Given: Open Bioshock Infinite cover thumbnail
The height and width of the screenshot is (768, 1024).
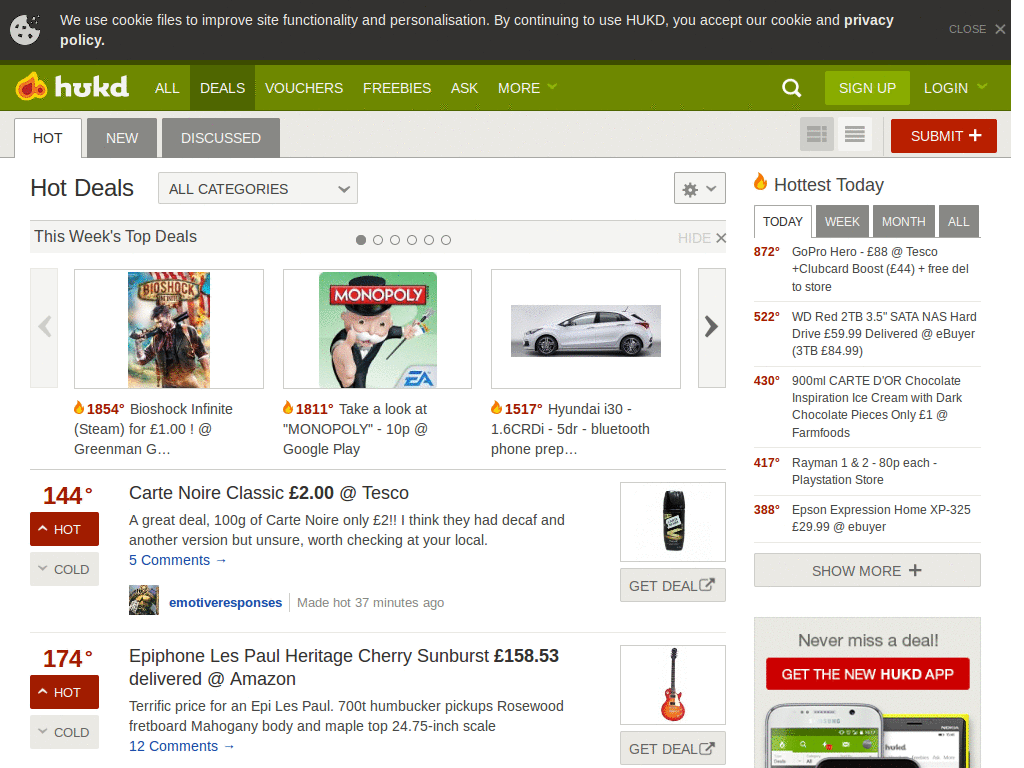Looking at the screenshot, I should 169,329.
